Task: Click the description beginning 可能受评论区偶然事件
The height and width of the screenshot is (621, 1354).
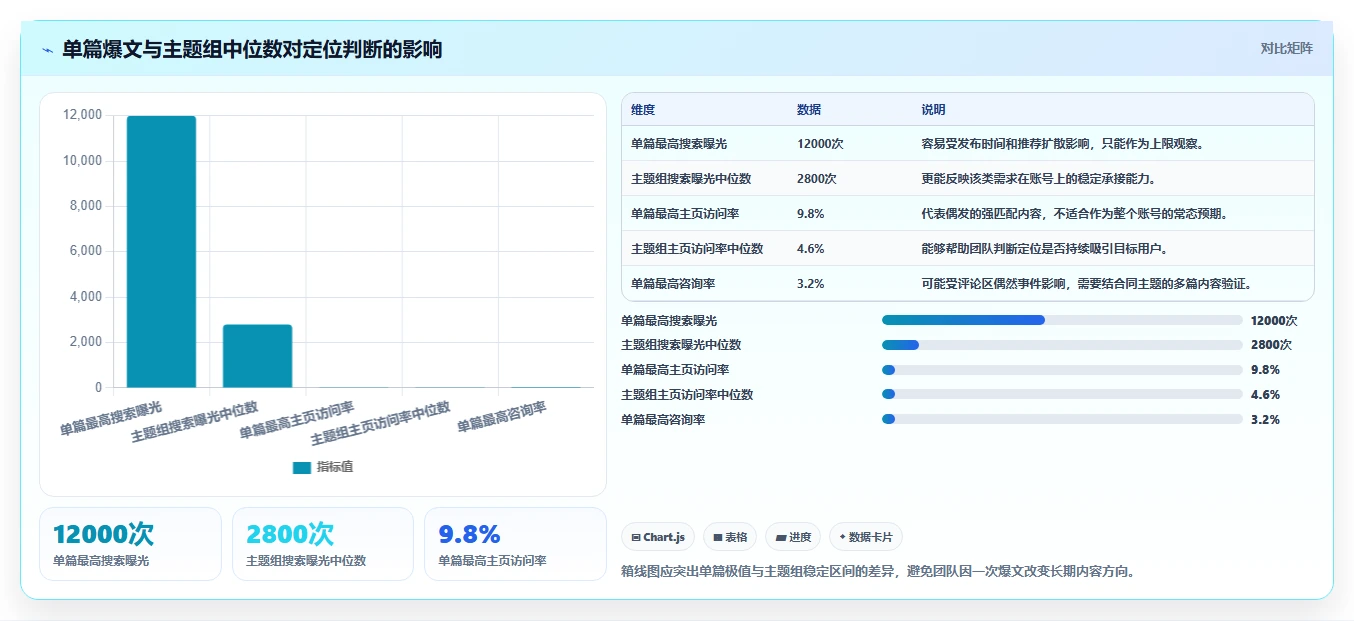Action: 1087,284
